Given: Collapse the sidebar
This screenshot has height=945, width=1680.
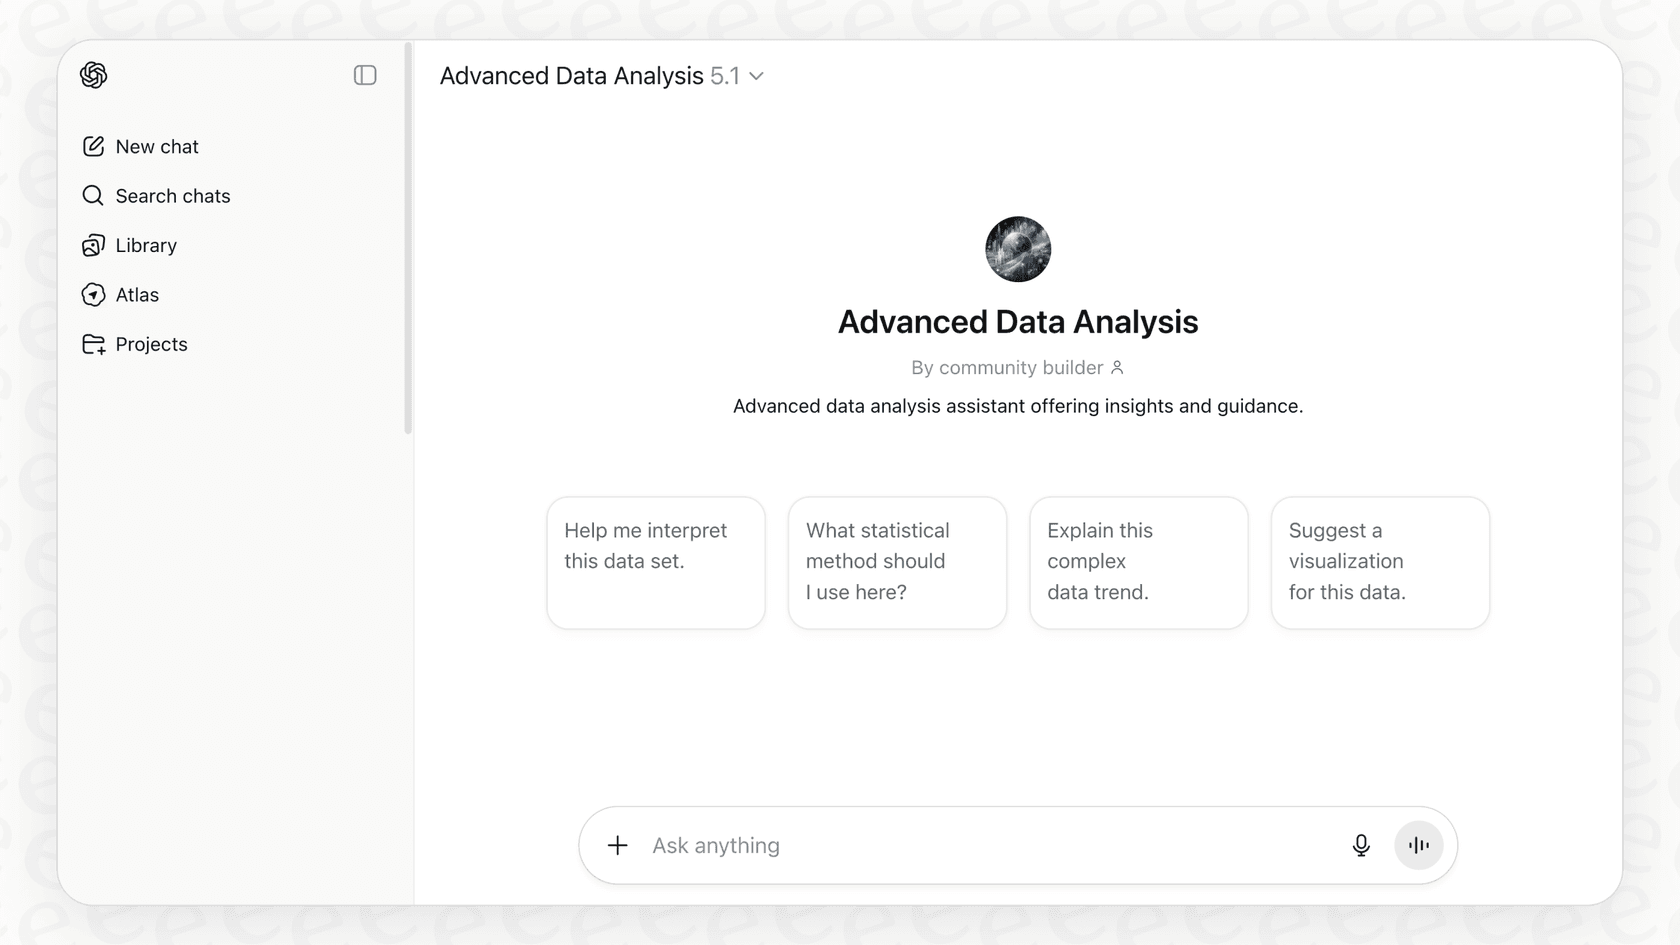Looking at the screenshot, I should click(x=365, y=75).
